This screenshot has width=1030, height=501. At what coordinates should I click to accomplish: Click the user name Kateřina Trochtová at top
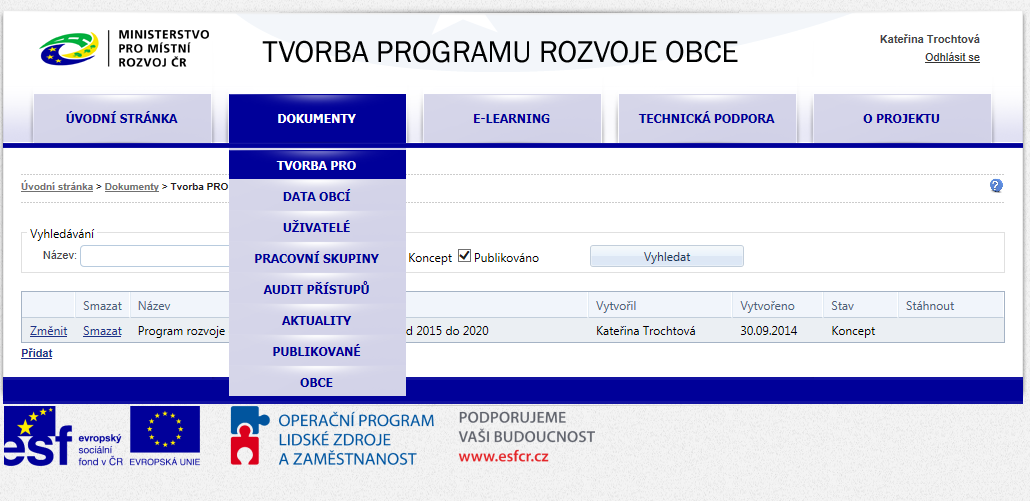929,39
